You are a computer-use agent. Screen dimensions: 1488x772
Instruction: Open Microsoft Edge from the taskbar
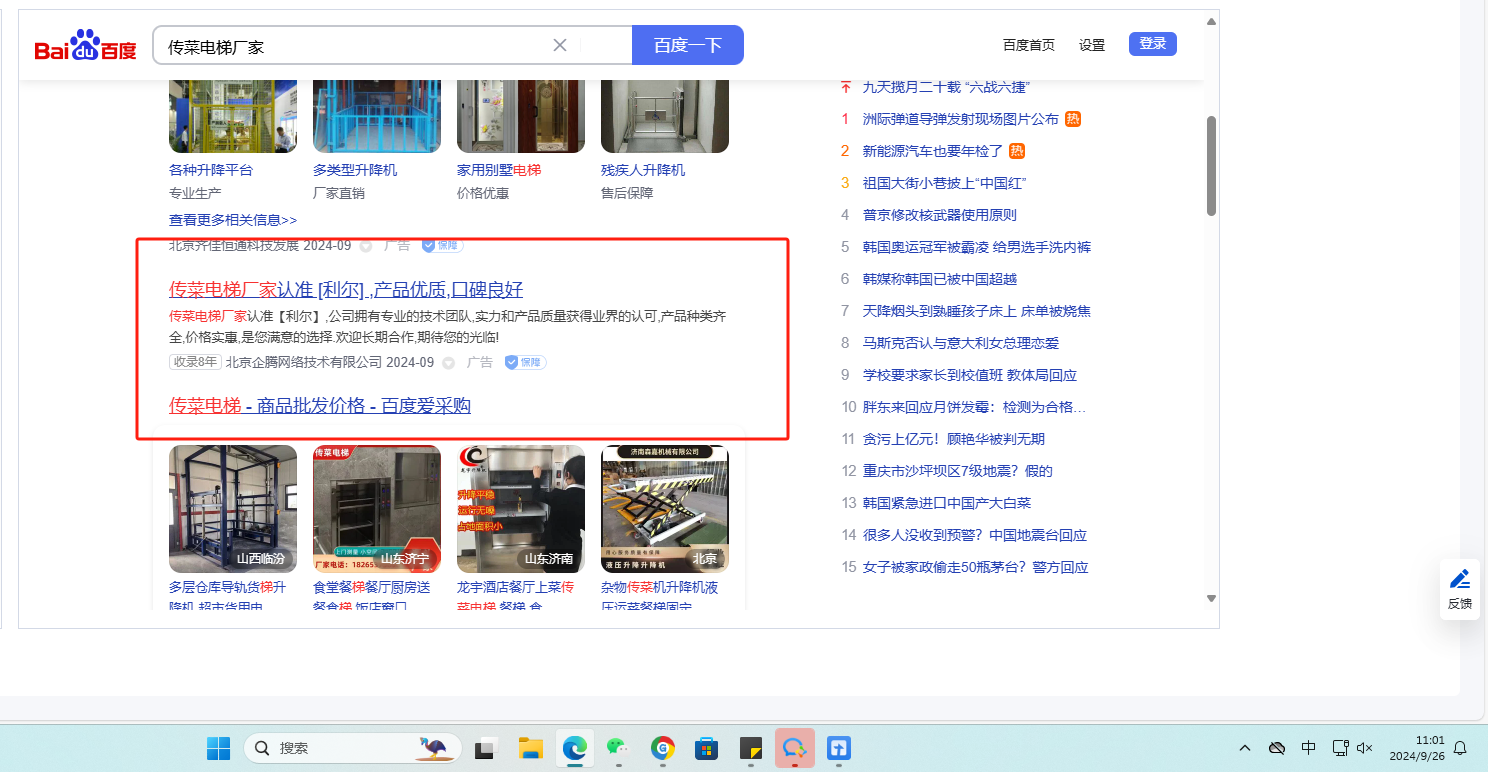coord(574,748)
